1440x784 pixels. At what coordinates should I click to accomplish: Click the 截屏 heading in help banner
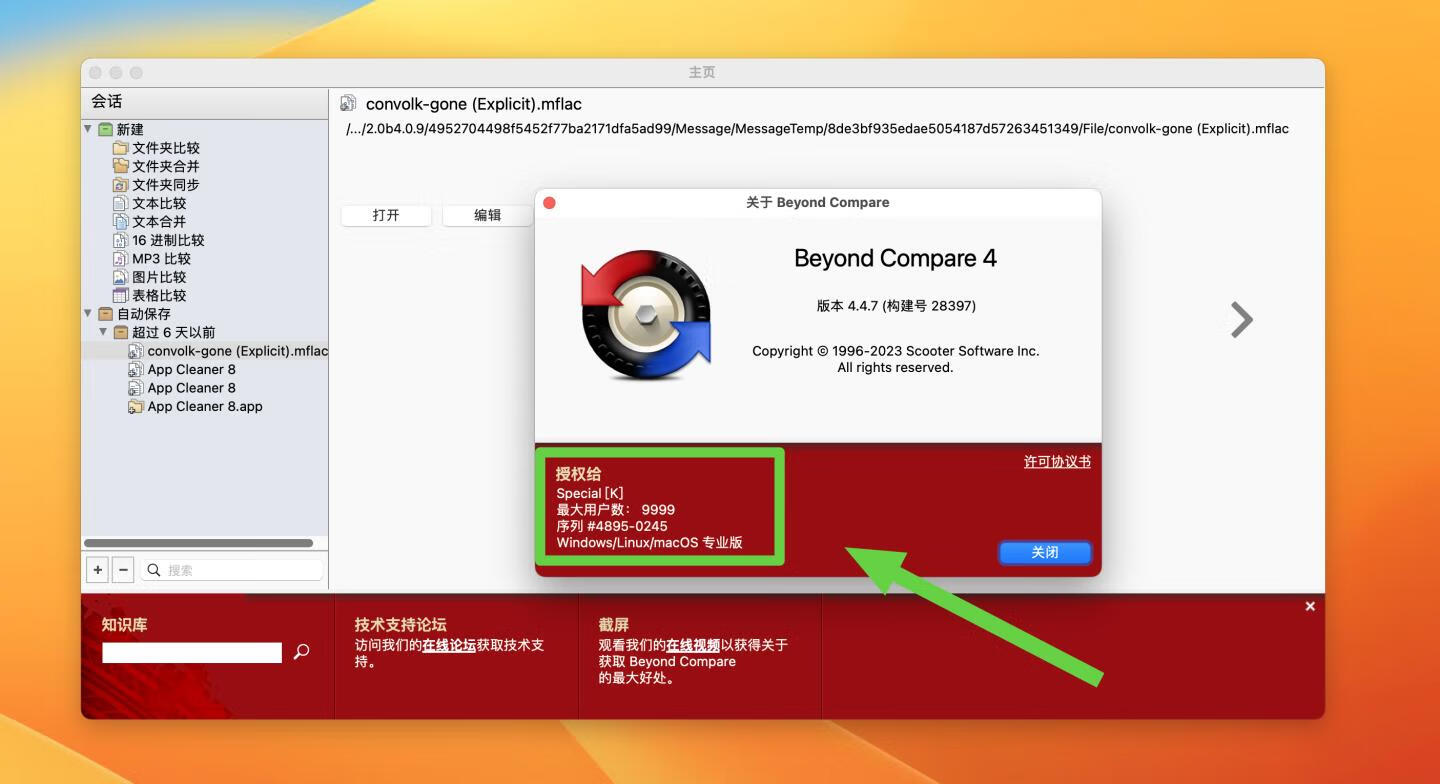[x=614, y=624]
